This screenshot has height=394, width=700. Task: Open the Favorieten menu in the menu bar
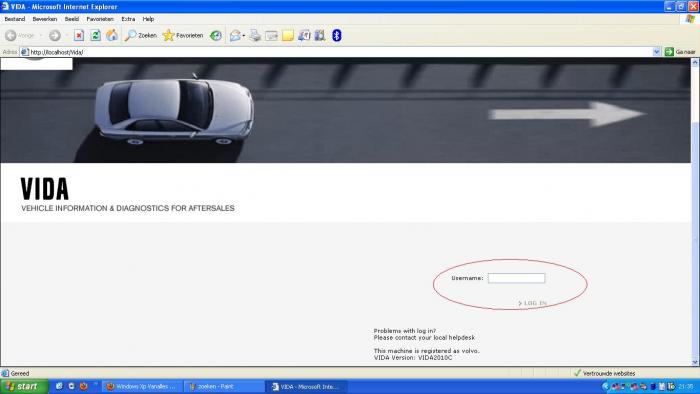click(100, 19)
